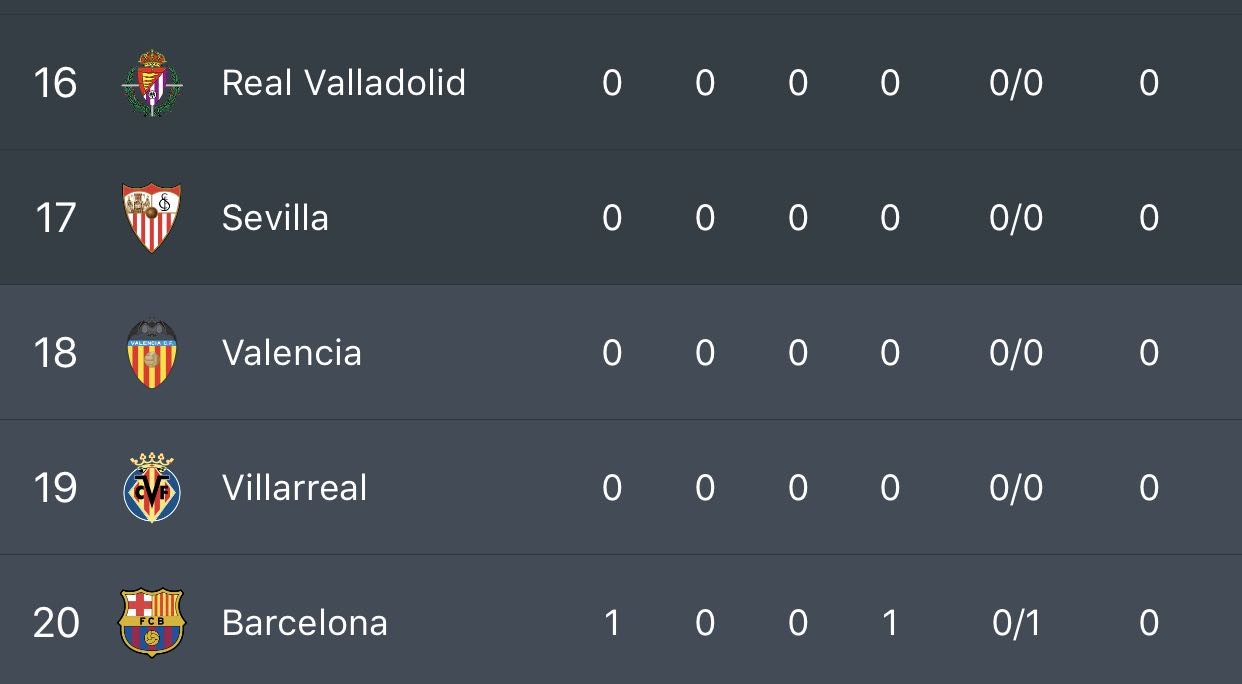
Task: Click position number 19
Action: 55,488
